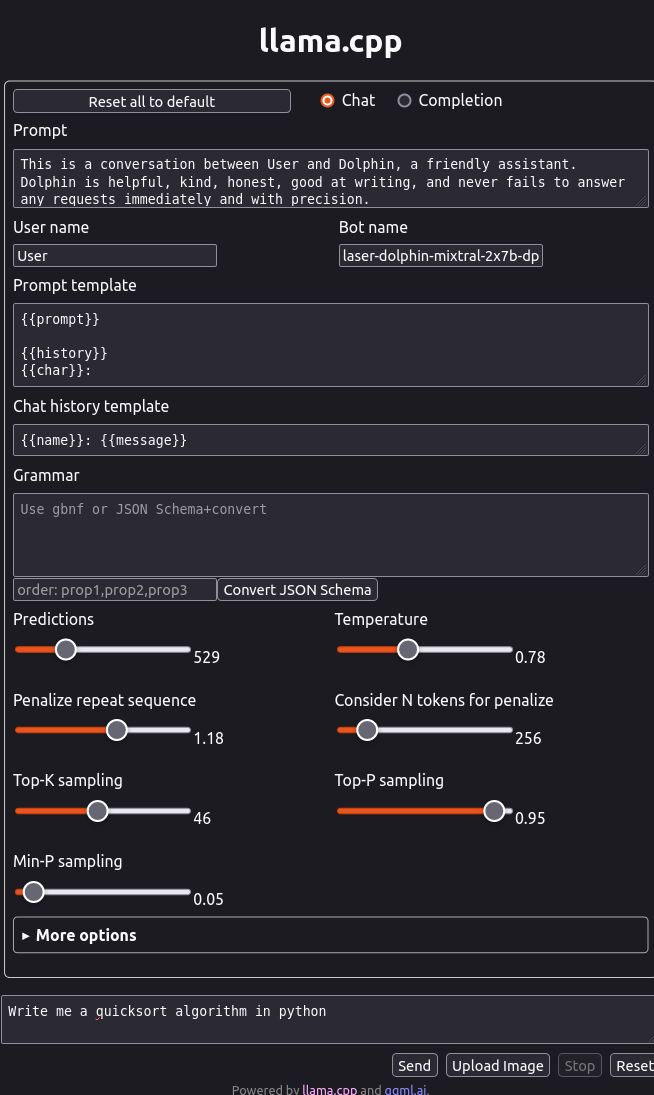
Task: Click the Reset all to default button
Action: point(151,101)
